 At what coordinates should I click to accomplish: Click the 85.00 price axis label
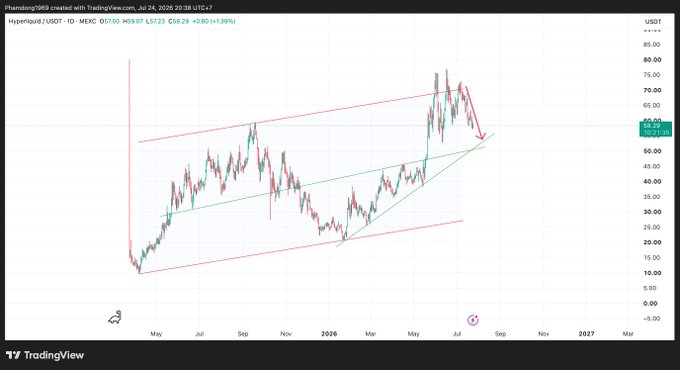click(652, 45)
